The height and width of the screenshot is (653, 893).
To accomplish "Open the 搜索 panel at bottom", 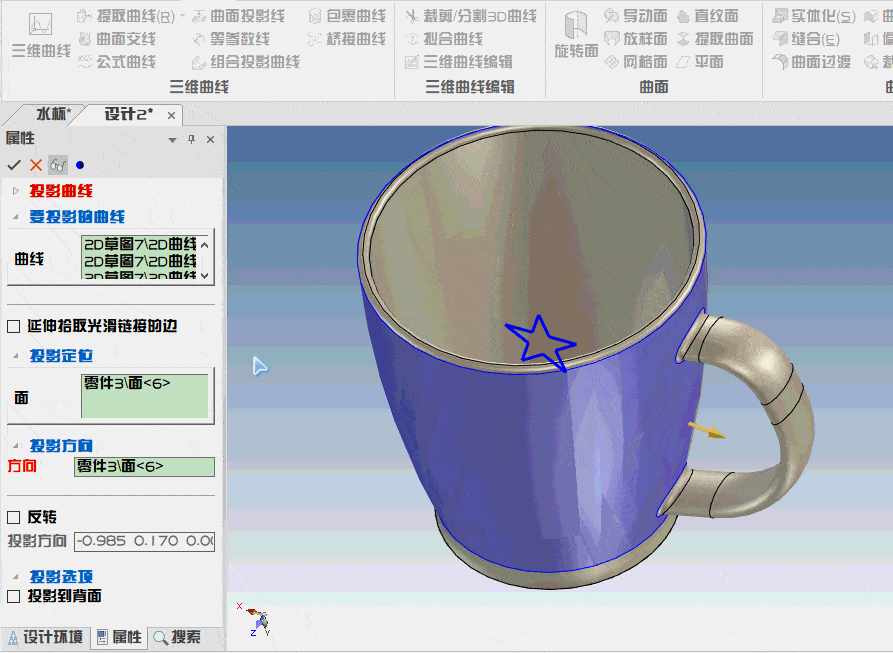I will pos(184,637).
